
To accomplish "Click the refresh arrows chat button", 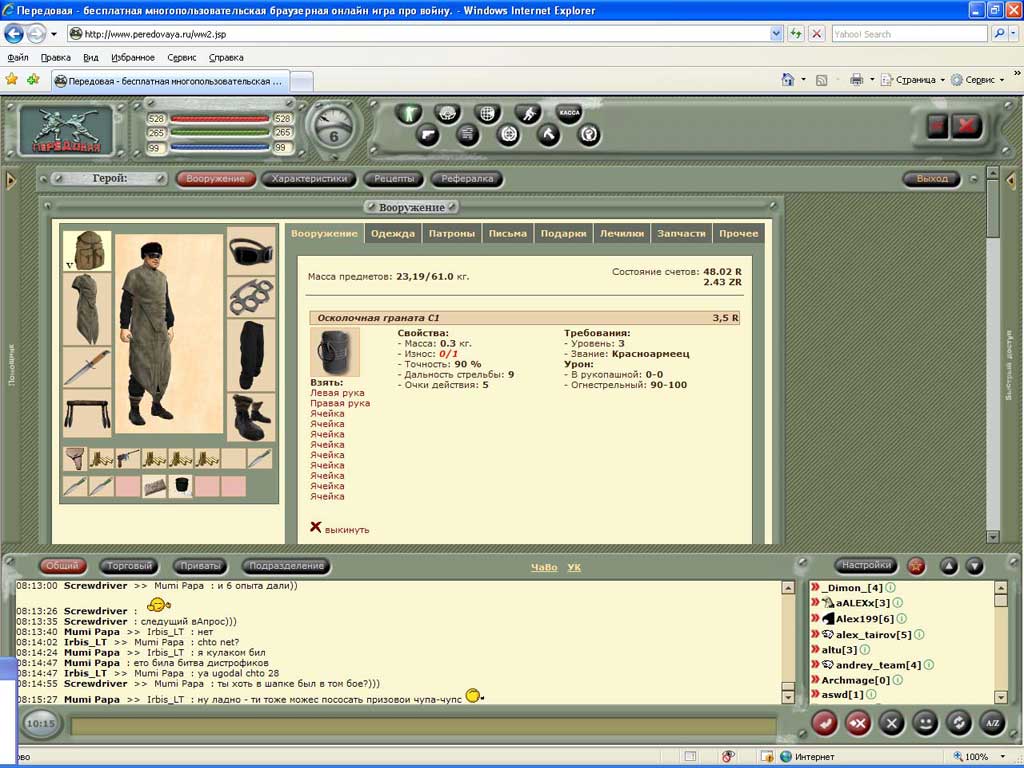I will point(959,723).
